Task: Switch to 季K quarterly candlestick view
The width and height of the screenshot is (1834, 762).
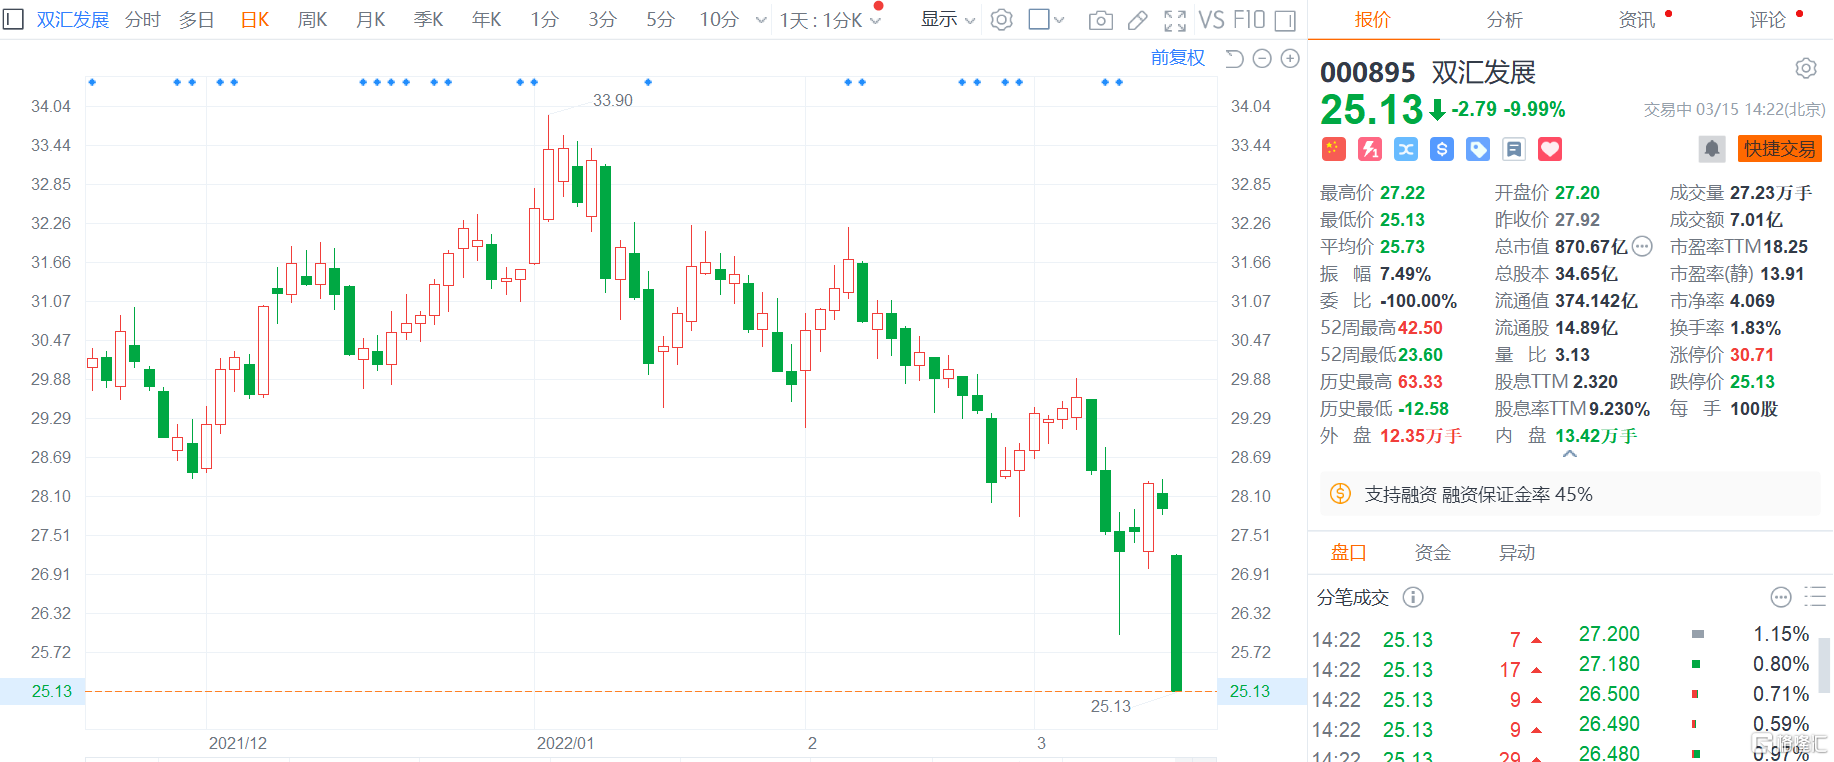Action: 429,20
